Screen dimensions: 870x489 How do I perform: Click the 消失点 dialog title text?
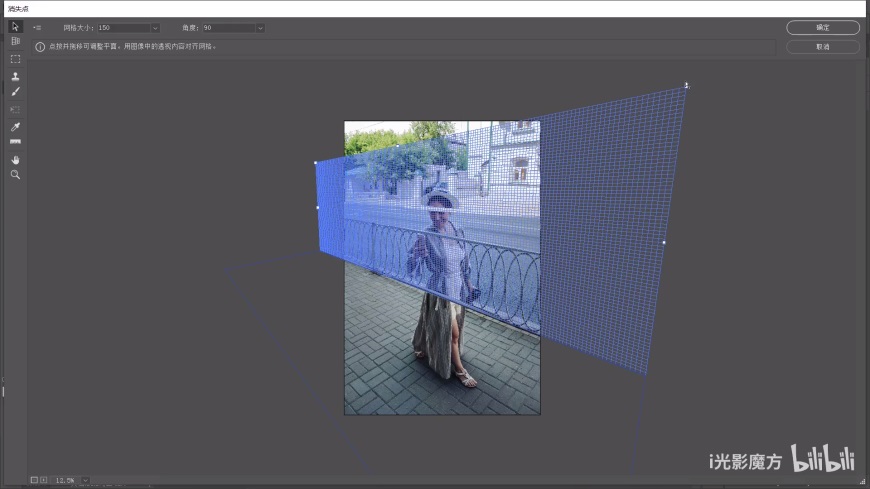coord(18,9)
